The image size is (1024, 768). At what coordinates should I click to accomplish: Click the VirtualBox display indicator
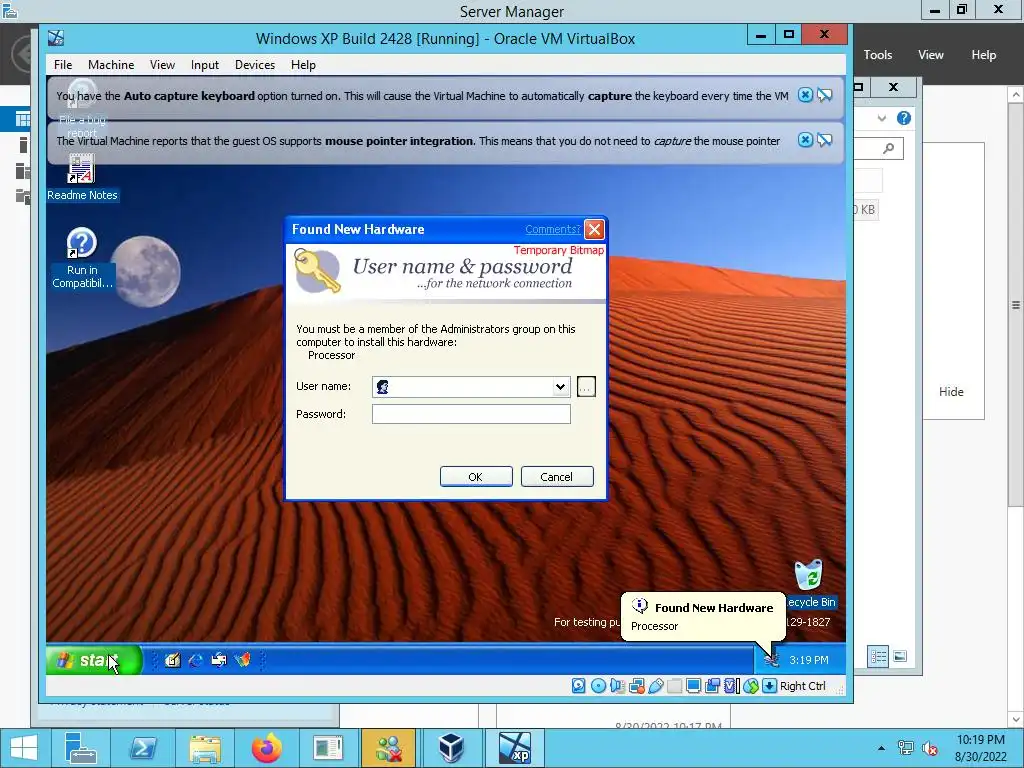[x=694, y=686]
